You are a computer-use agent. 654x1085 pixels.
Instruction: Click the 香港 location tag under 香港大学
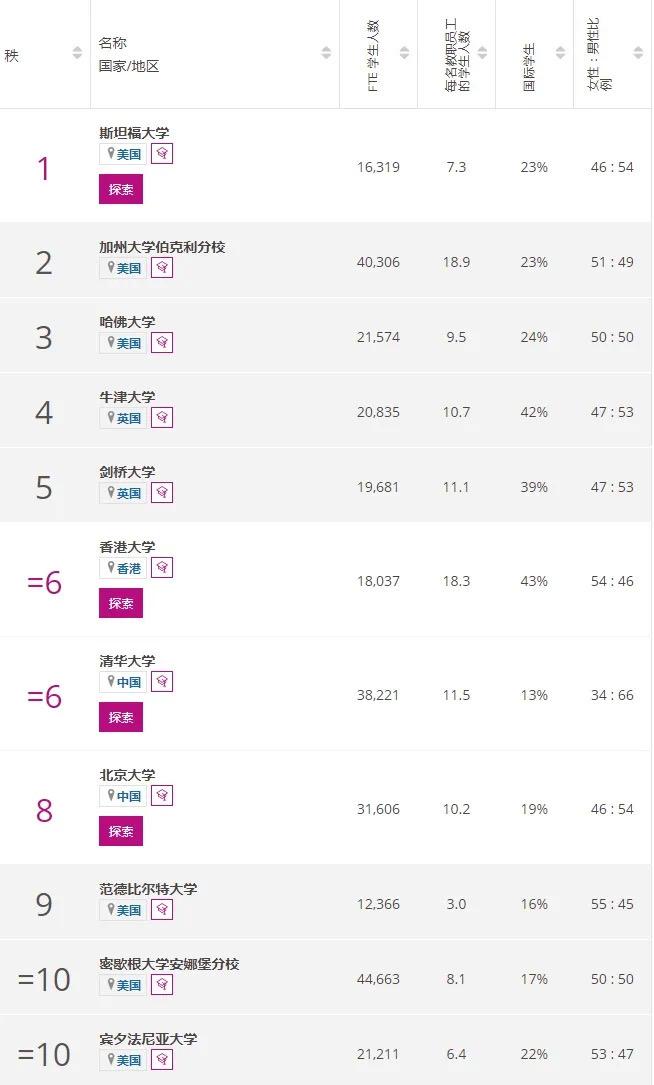123,568
